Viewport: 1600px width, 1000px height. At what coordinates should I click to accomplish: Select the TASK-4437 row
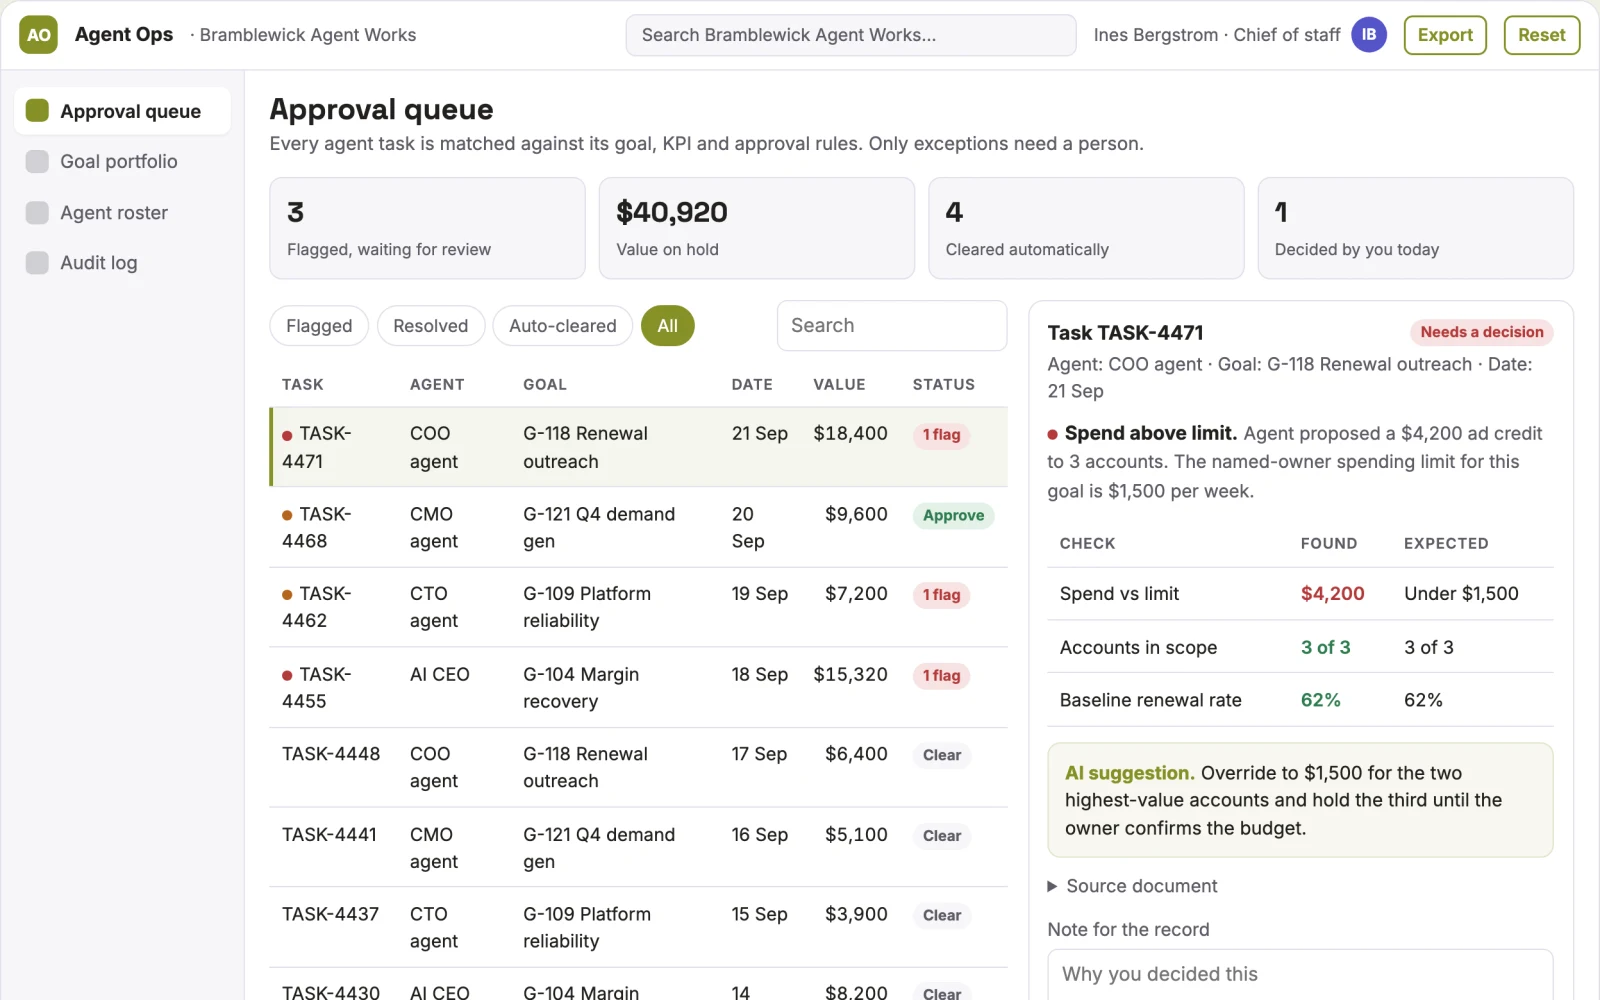[x=639, y=927]
